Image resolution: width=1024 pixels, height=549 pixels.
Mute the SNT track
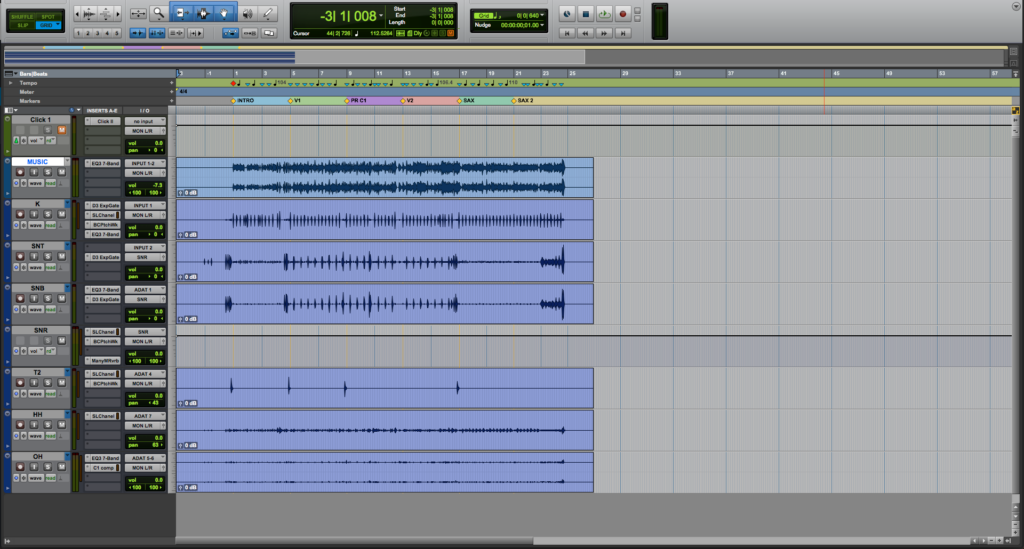tap(61, 257)
